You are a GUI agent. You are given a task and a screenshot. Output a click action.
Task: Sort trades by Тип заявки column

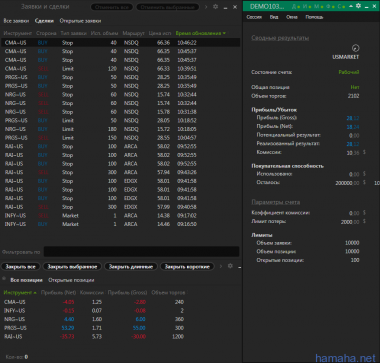[74, 33]
